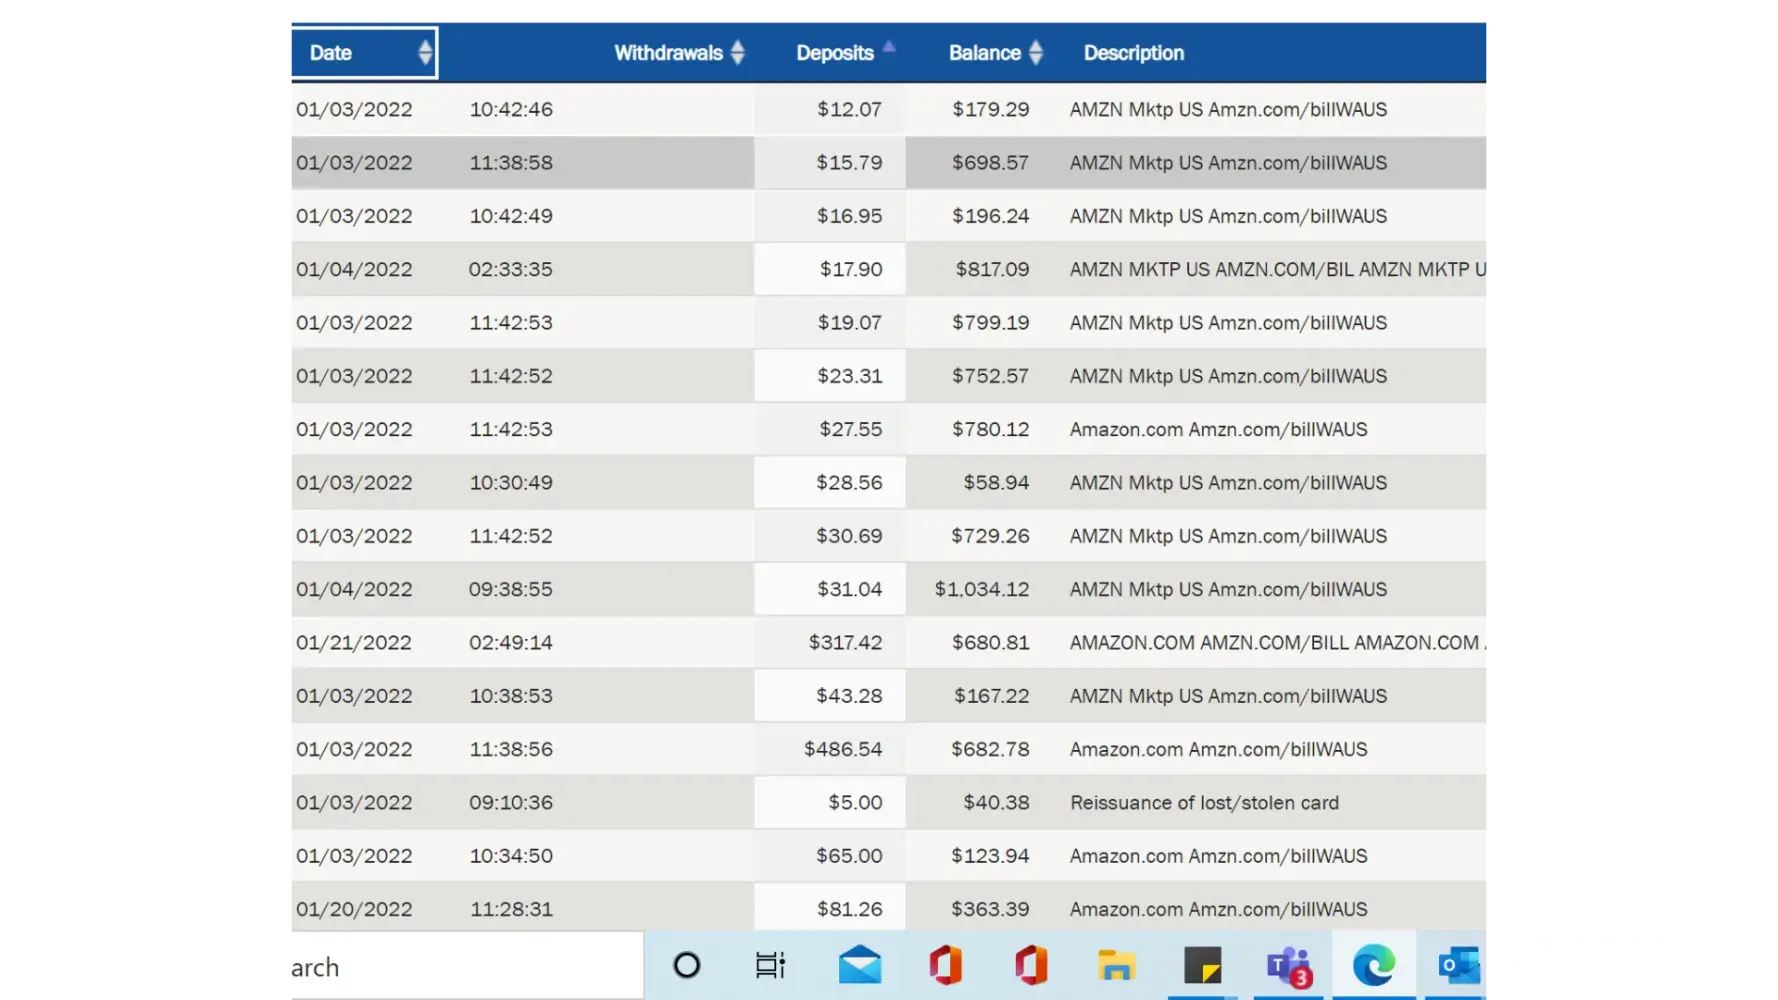The width and height of the screenshot is (1778, 1000).
Task: Open Task View from the taskbar
Action: (x=770, y=966)
